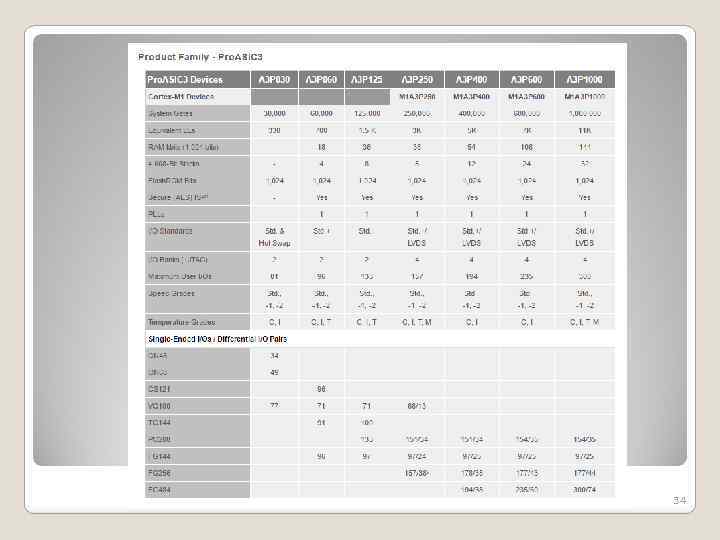Click the QN68 value 49
Screen dimensions: 720x540
click(274, 372)
